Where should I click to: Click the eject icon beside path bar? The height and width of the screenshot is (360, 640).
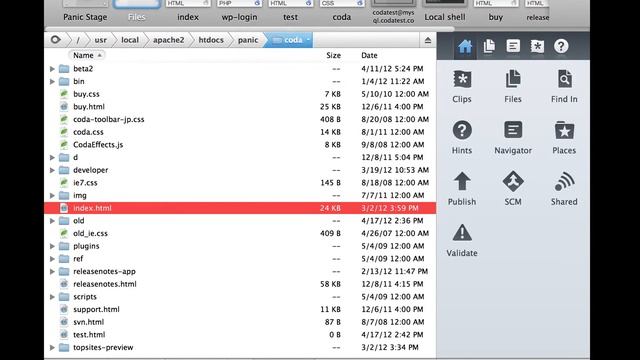pyautogui.click(x=428, y=40)
